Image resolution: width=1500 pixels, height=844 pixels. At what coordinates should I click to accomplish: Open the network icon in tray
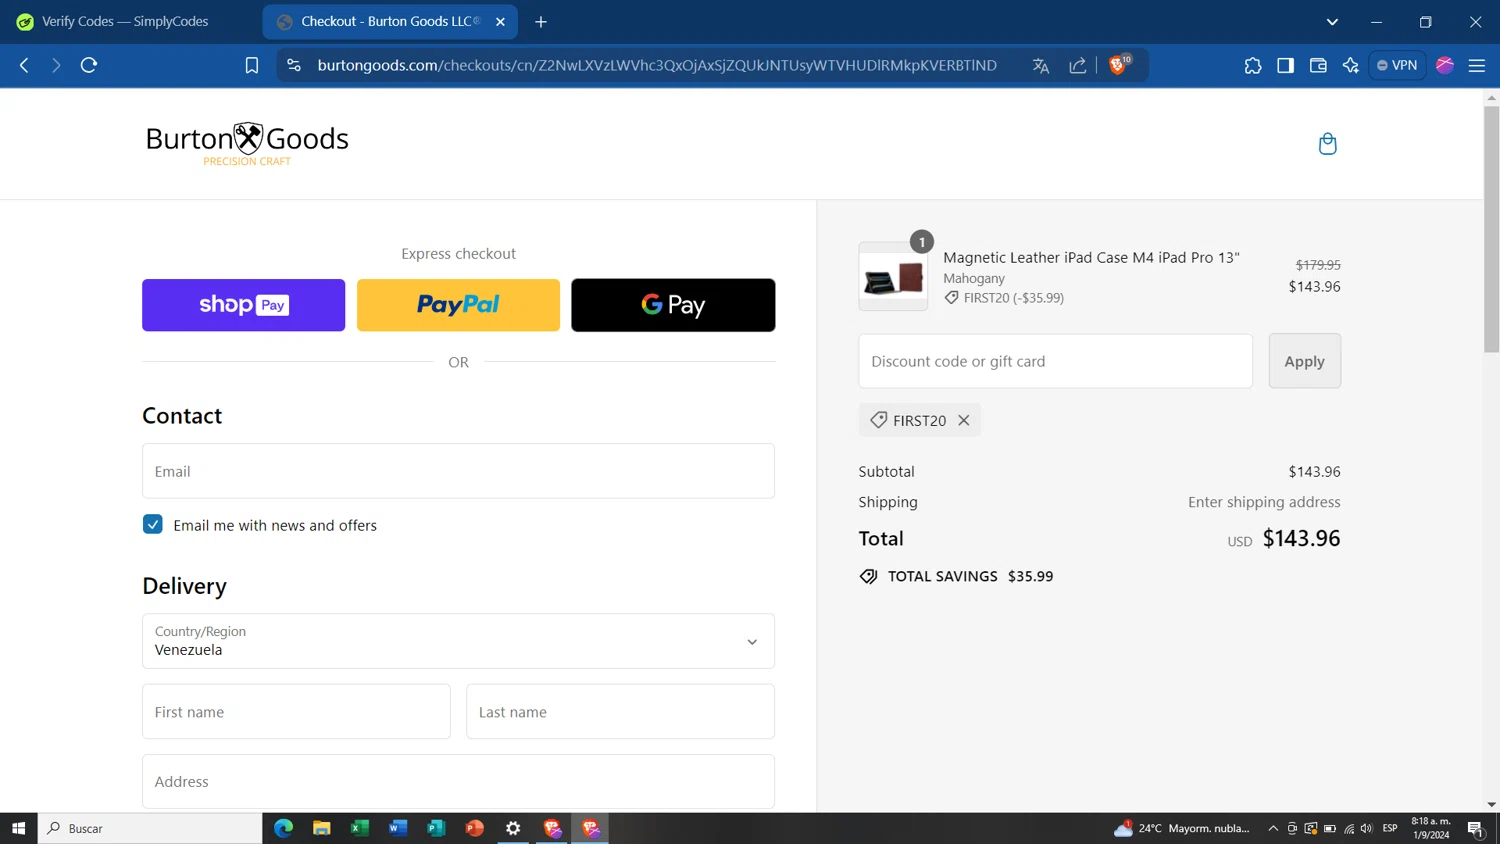(1349, 828)
